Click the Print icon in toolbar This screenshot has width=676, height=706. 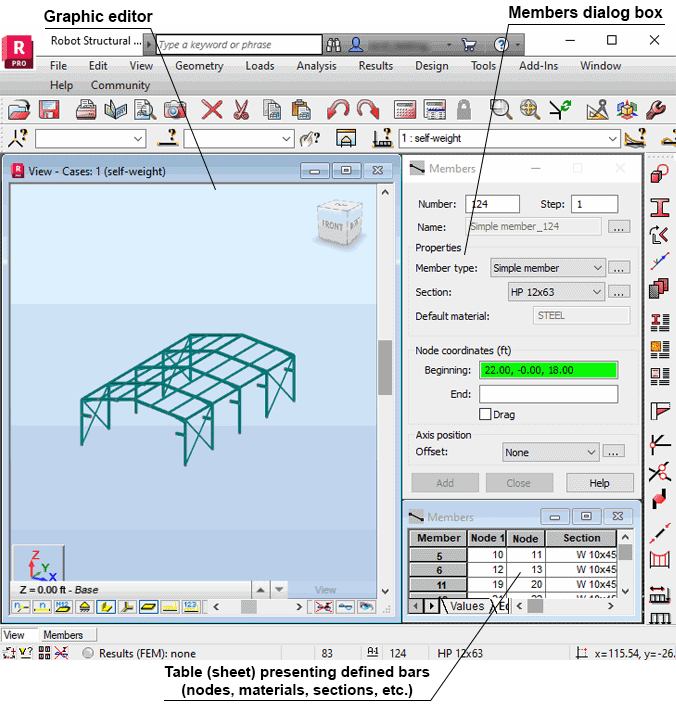pos(86,109)
